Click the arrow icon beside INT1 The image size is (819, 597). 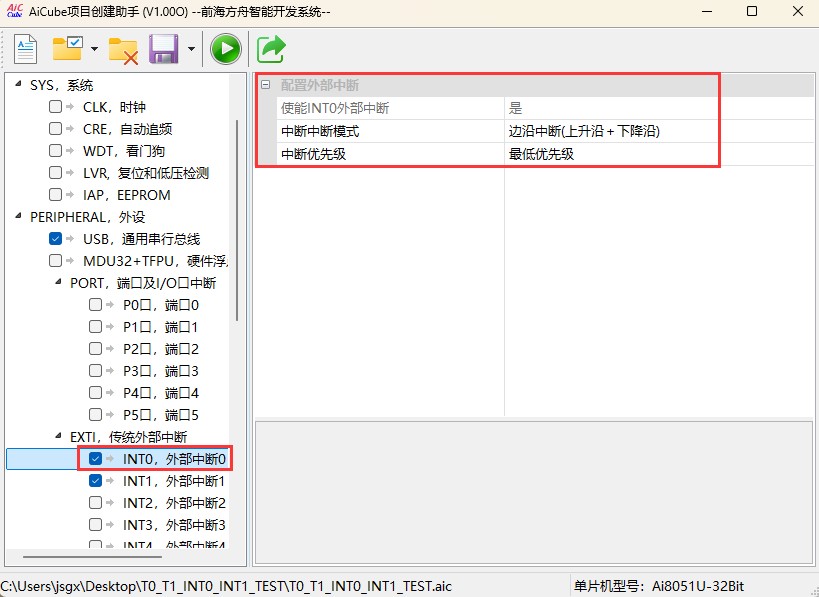click(110, 481)
